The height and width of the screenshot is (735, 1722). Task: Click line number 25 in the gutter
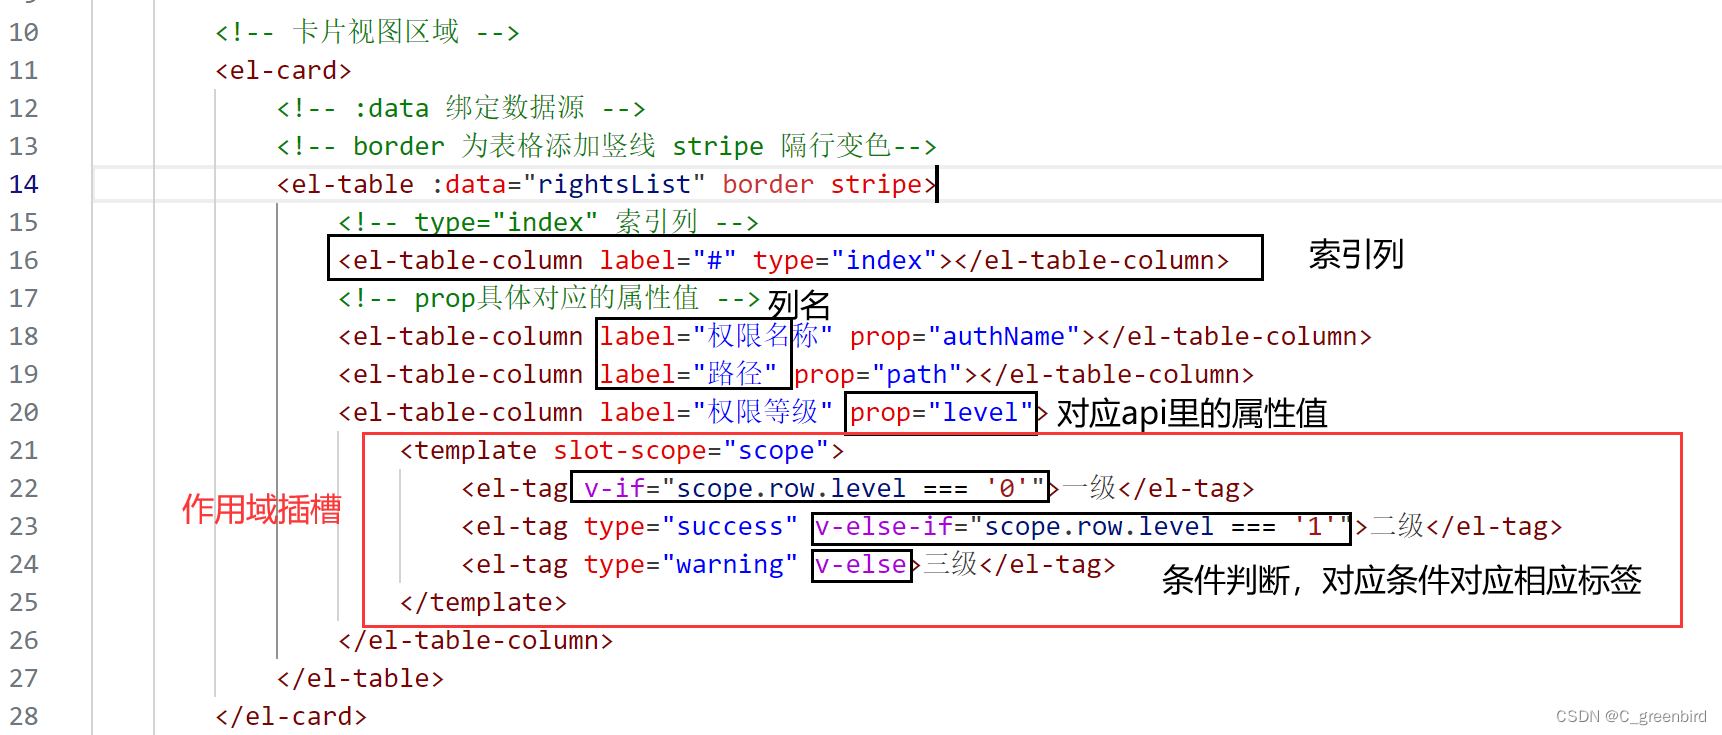point(24,603)
